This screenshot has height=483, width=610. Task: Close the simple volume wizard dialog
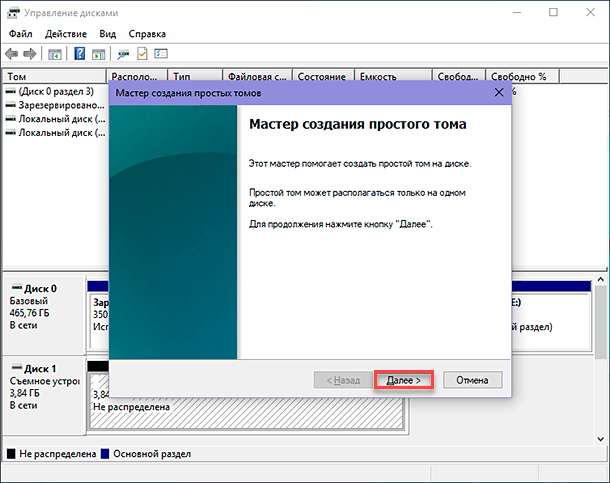(x=499, y=93)
